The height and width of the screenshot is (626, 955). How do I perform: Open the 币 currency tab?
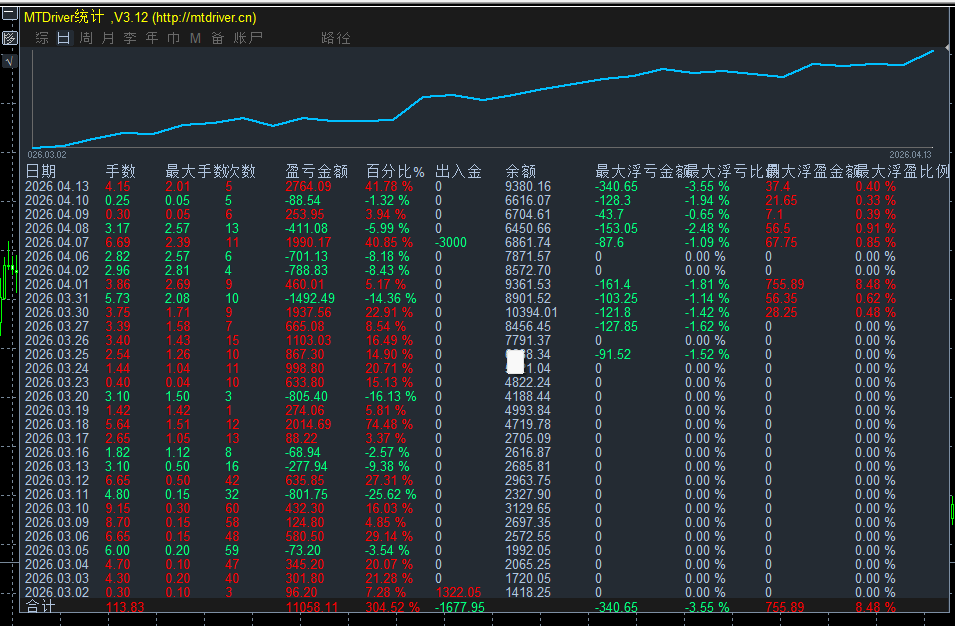[x=174, y=38]
